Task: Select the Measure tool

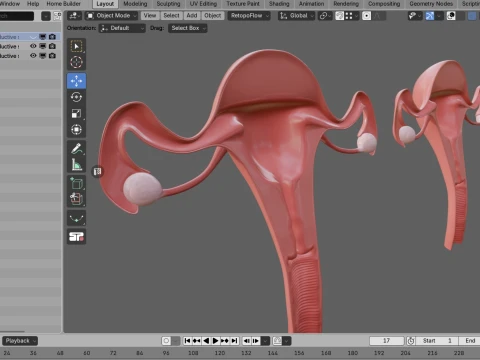Action: 76,165
